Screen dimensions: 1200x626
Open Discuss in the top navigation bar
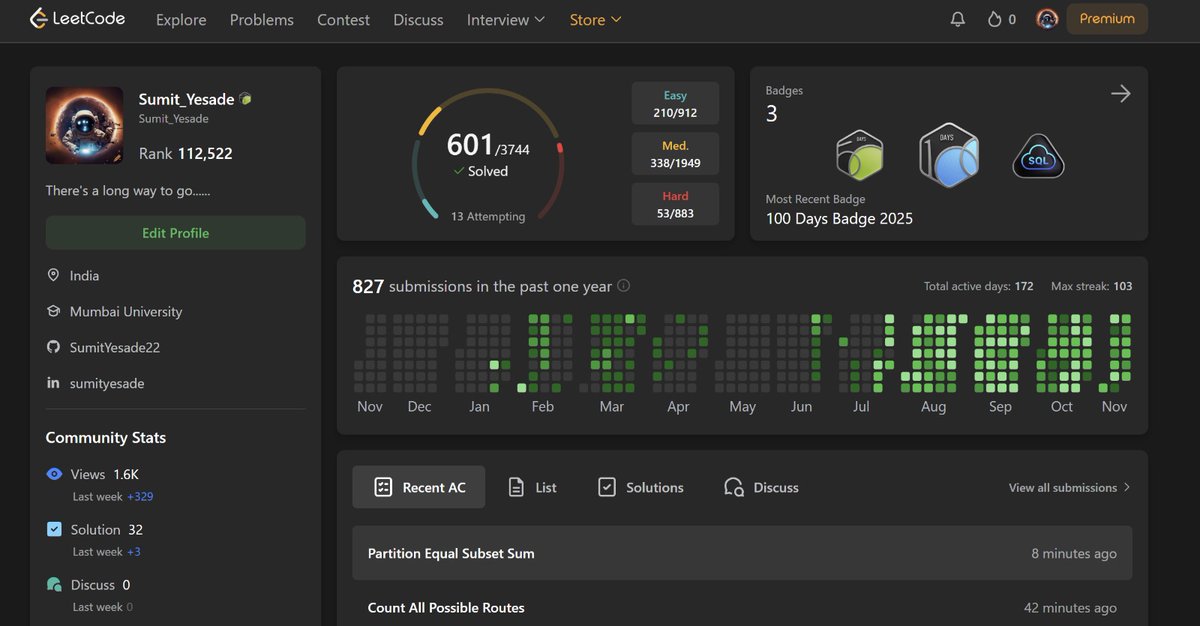click(x=418, y=20)
